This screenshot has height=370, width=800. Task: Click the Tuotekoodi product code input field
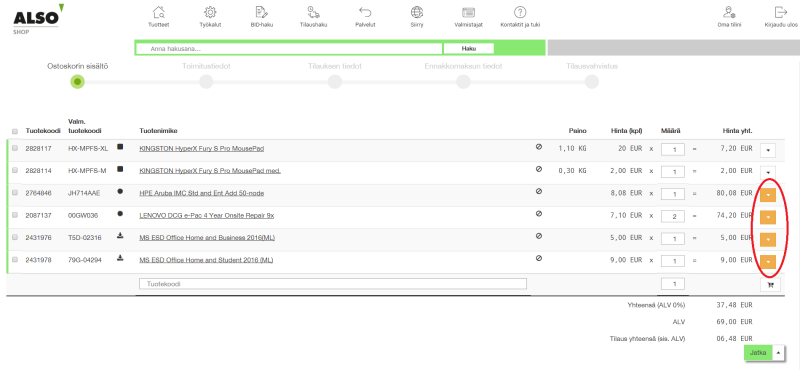click(x=333, y=284)
